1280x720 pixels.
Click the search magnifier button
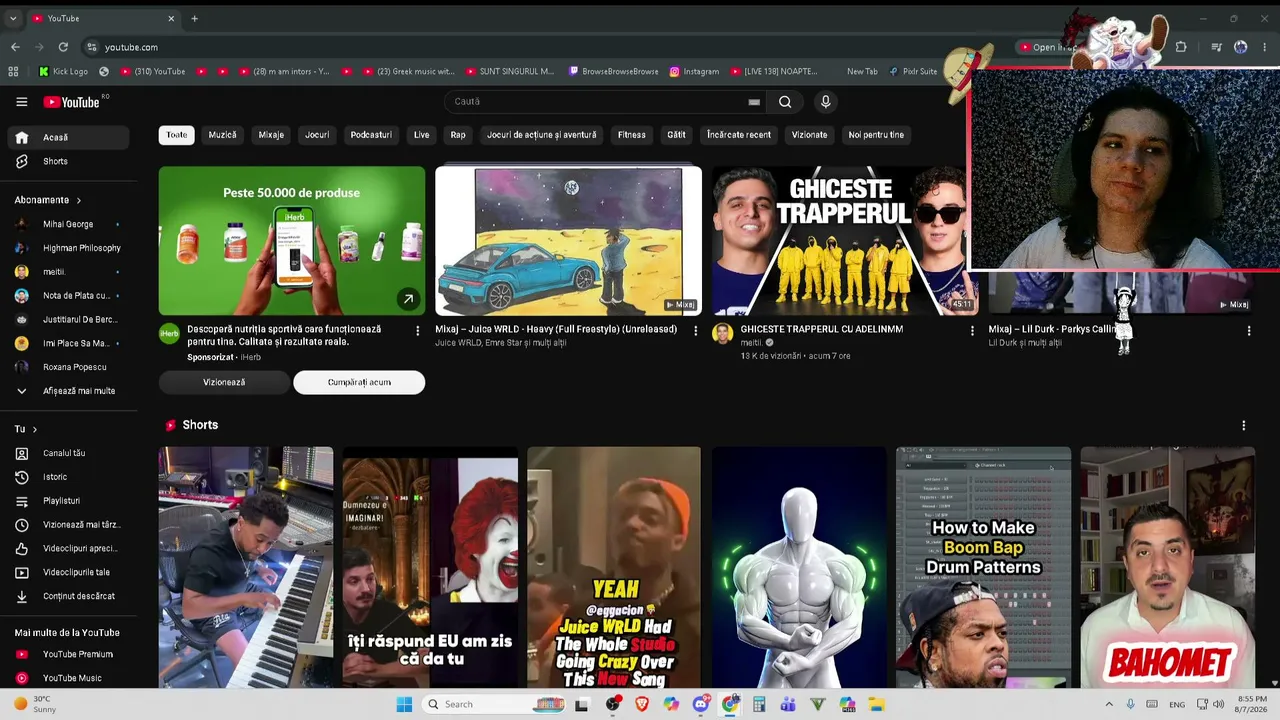pyautogui.click(x=785, y=101)
